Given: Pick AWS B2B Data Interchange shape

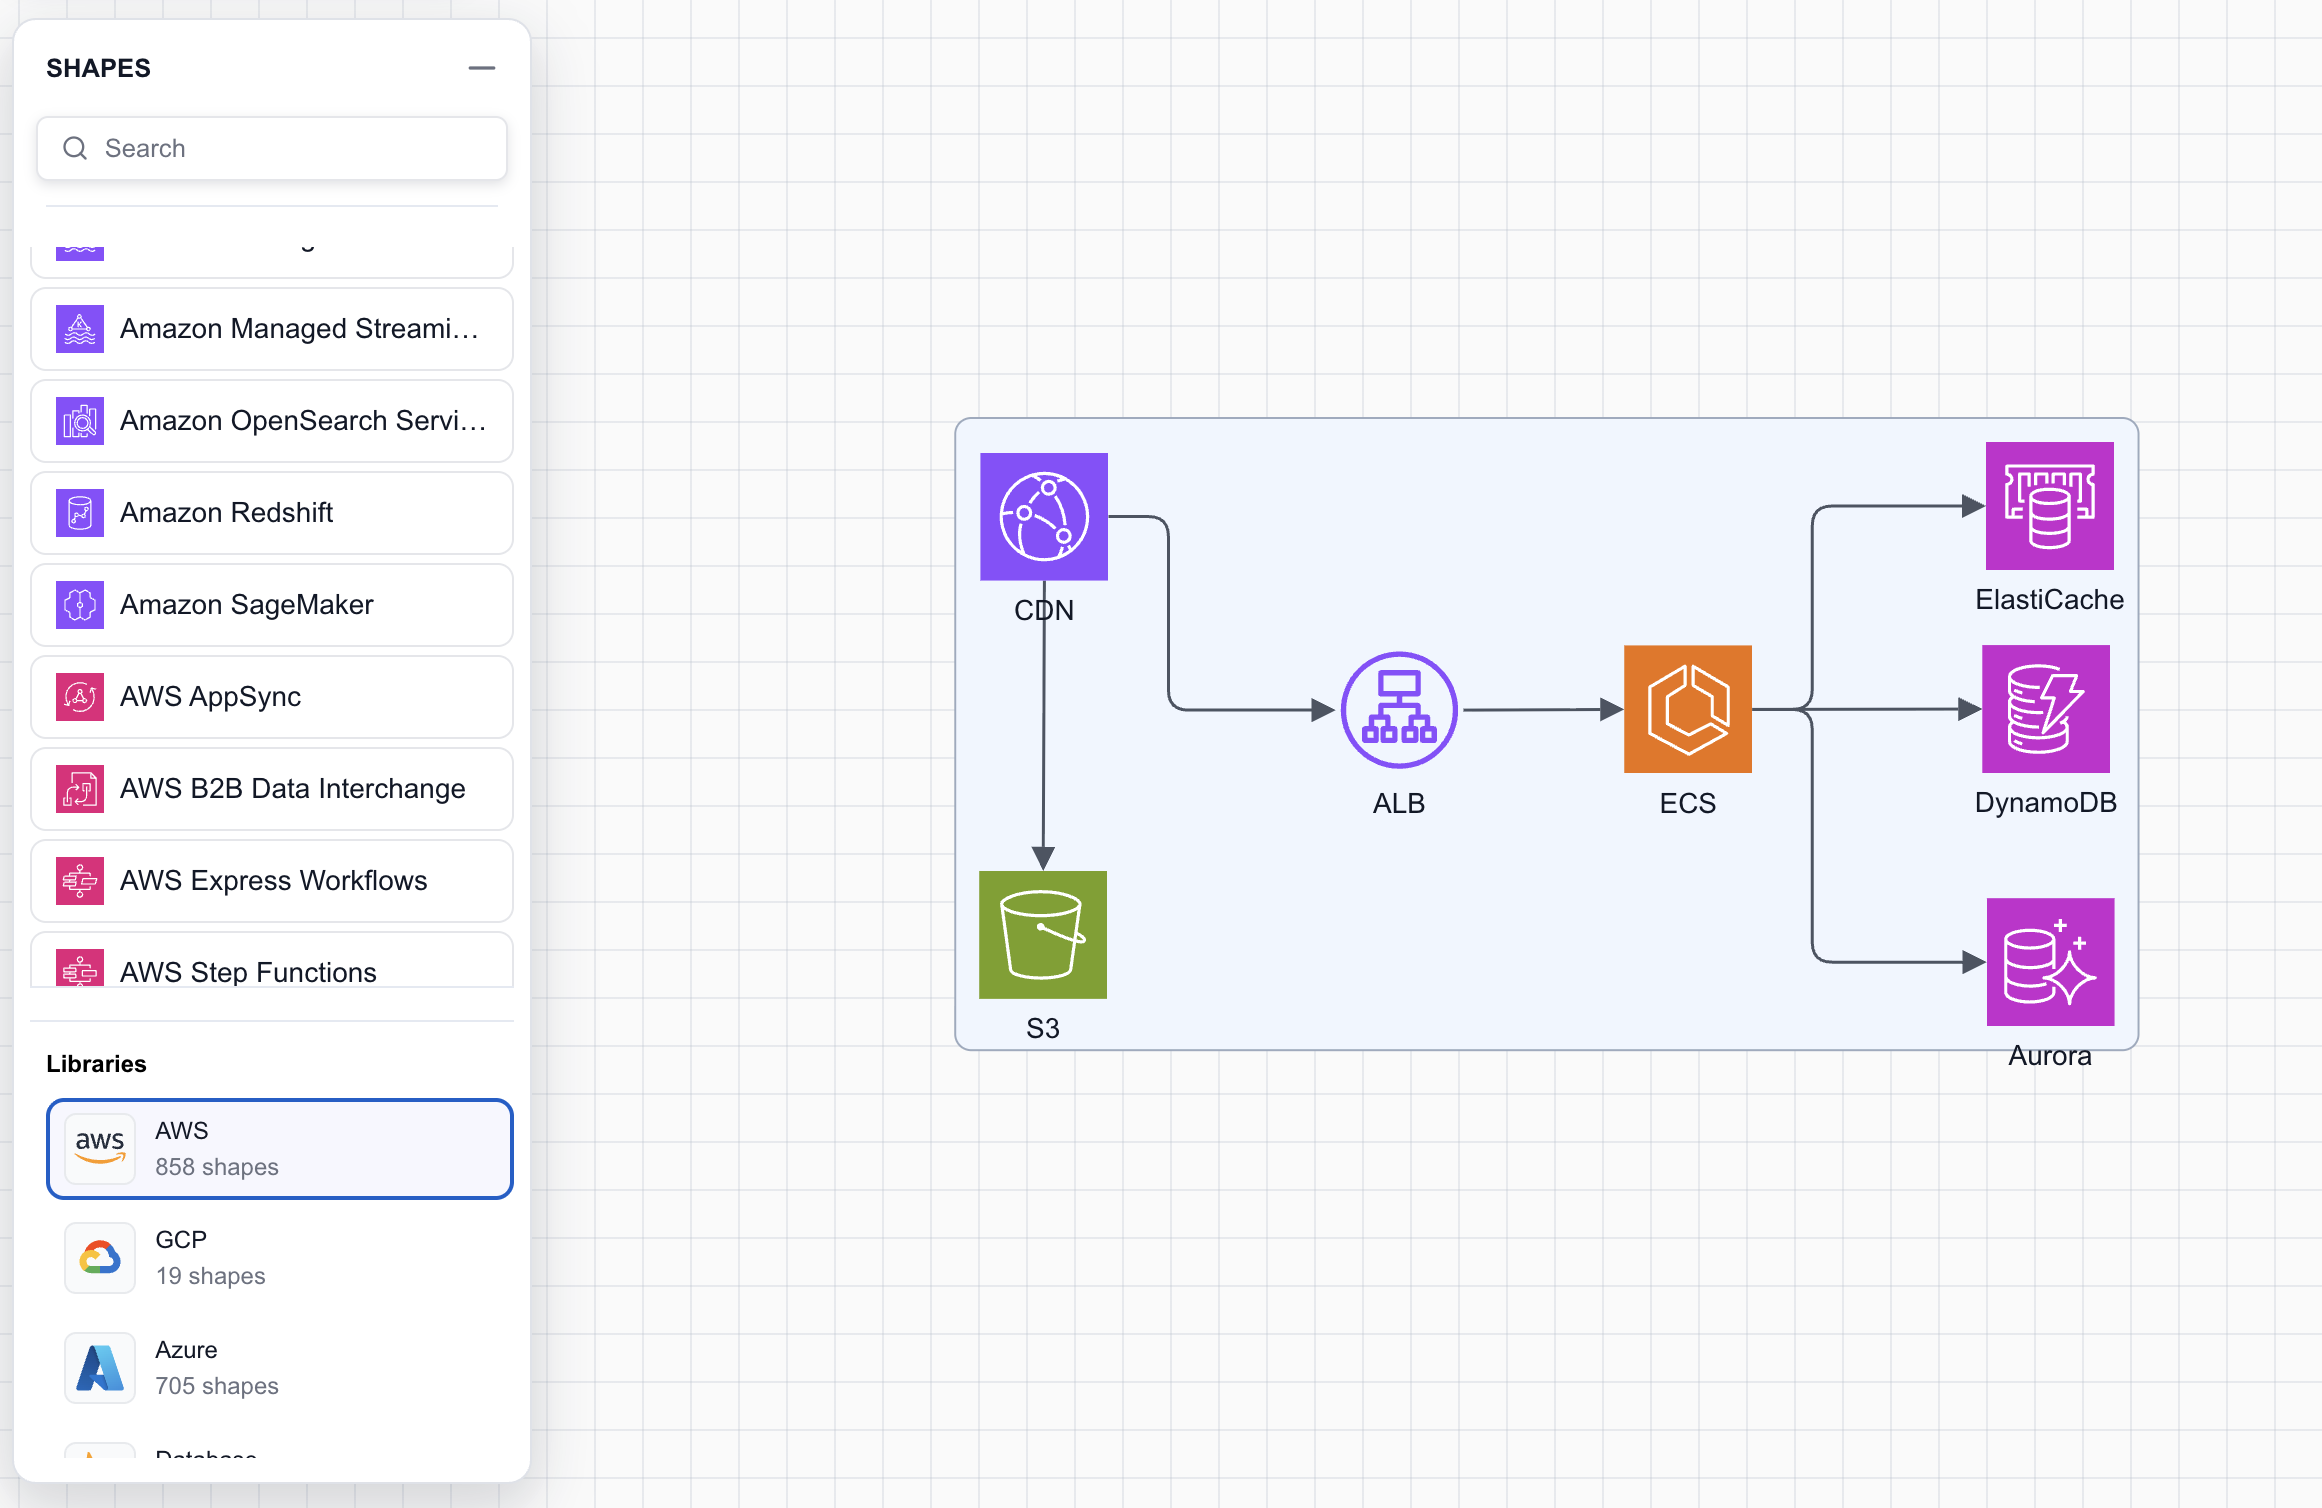Looking at the screenshot, I should click(x=272, y=789).
